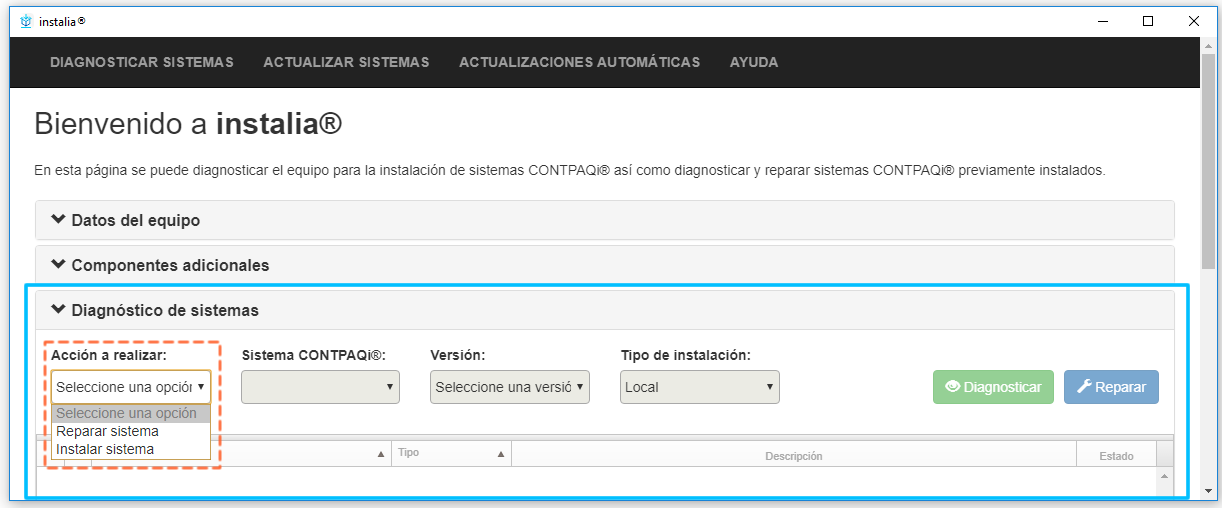Minimize the instalia window
Screen dimensions: 1222x508
1102,21
